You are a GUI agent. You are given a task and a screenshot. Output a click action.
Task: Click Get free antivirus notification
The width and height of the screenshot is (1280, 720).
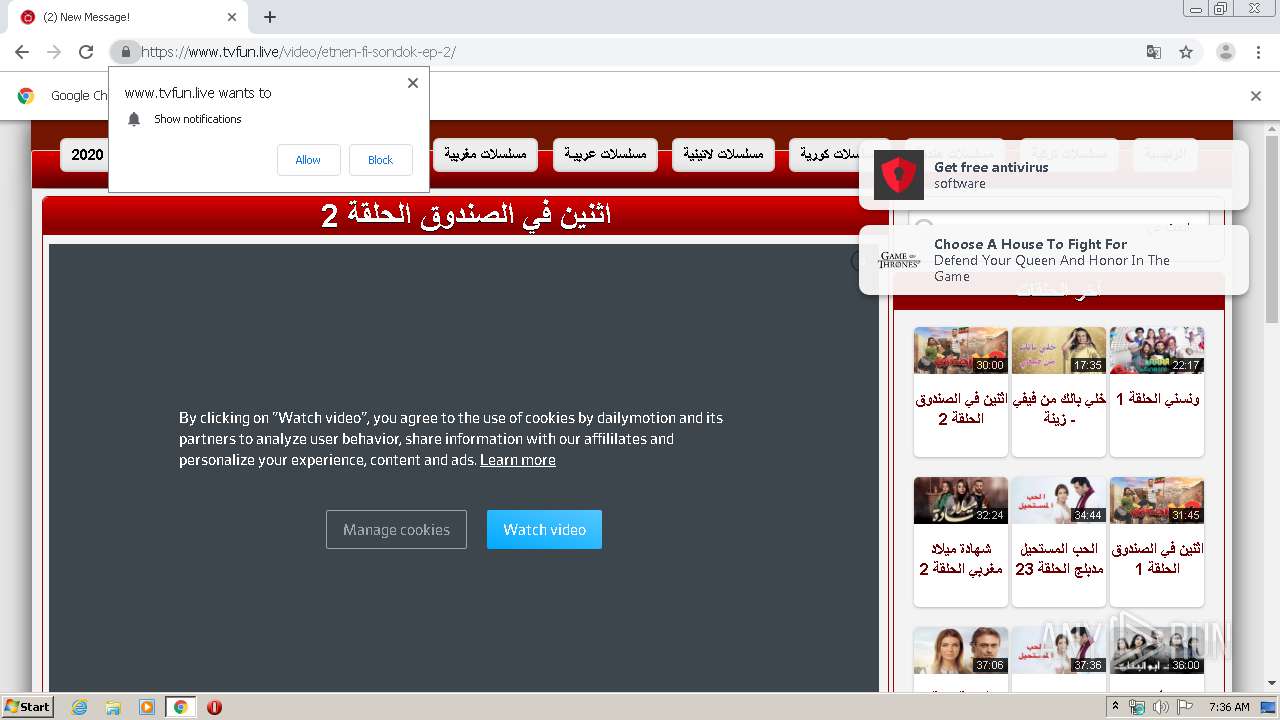pos(1054,175)
